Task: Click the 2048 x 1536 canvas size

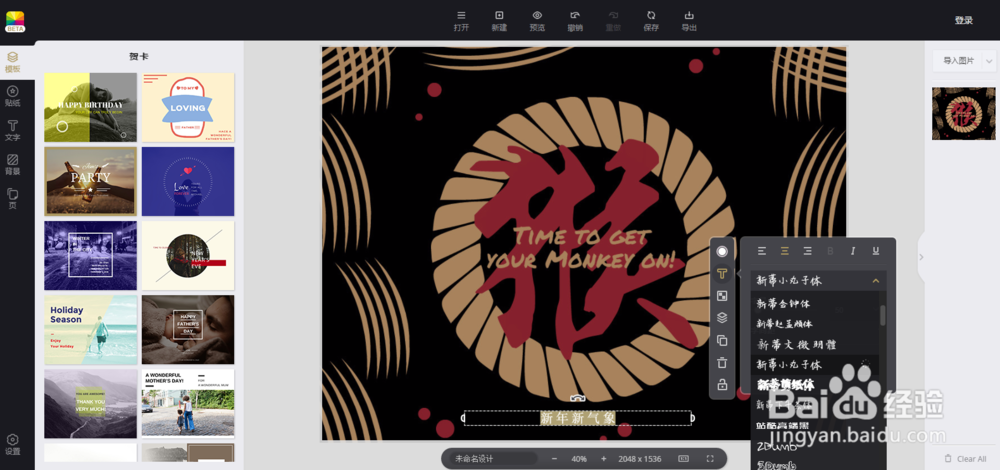Action: 640,459
